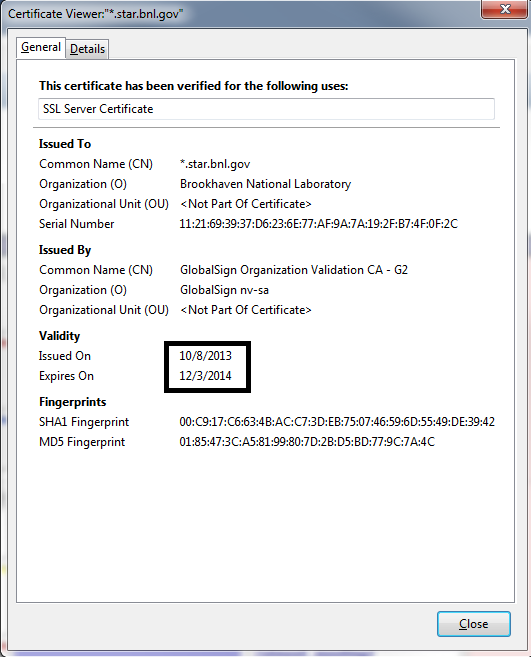Image resolution: width=531 pixels, height=657 pixels.
Task: Click the Fingerprints heading
Action: coord(73,402)
